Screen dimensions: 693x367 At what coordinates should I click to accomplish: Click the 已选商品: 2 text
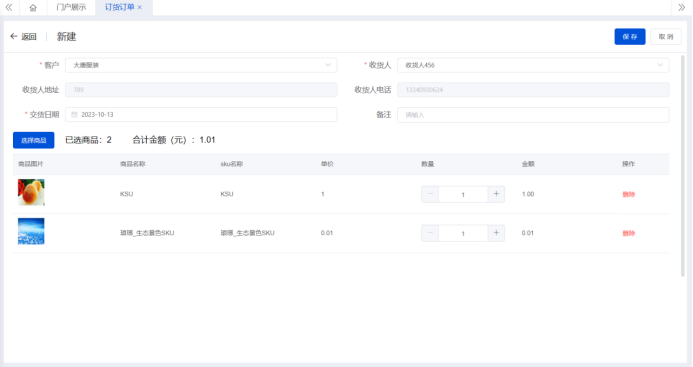[x=88, y=140]
